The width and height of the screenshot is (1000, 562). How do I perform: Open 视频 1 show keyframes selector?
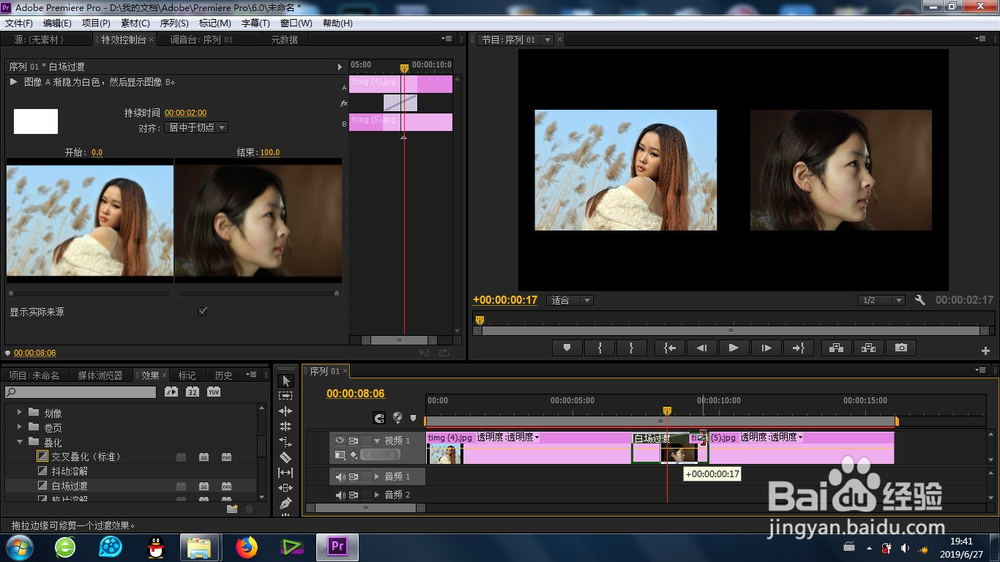353,455
